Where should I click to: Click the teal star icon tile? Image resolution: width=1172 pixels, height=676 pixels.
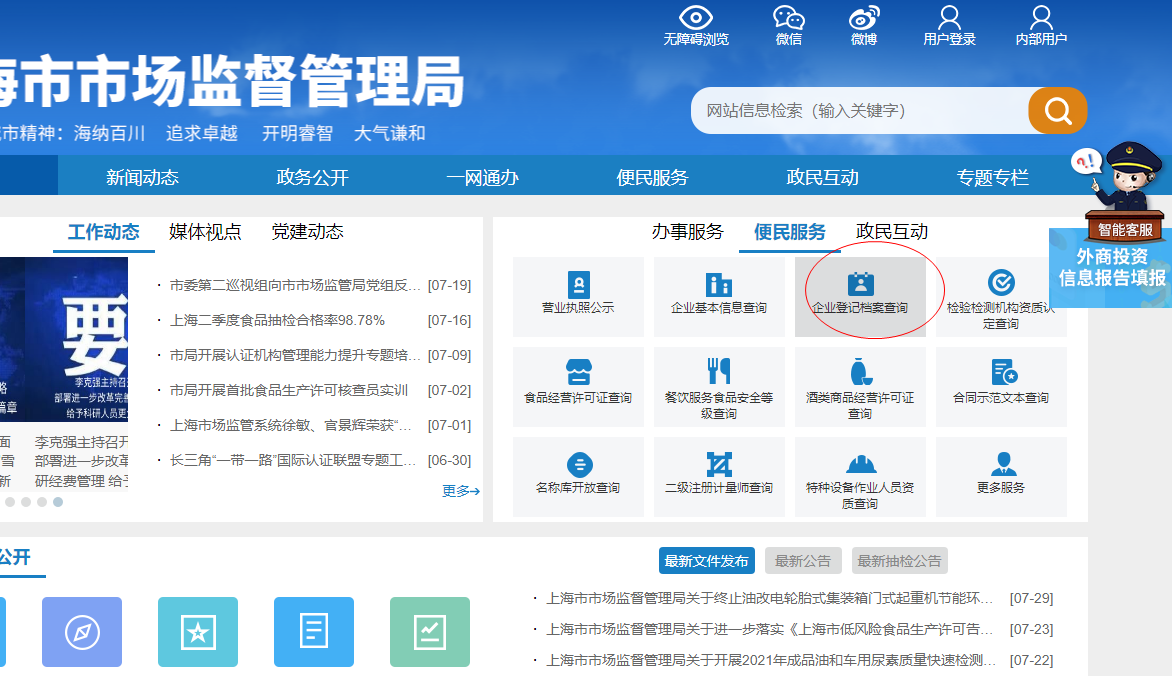coord(198,632)
